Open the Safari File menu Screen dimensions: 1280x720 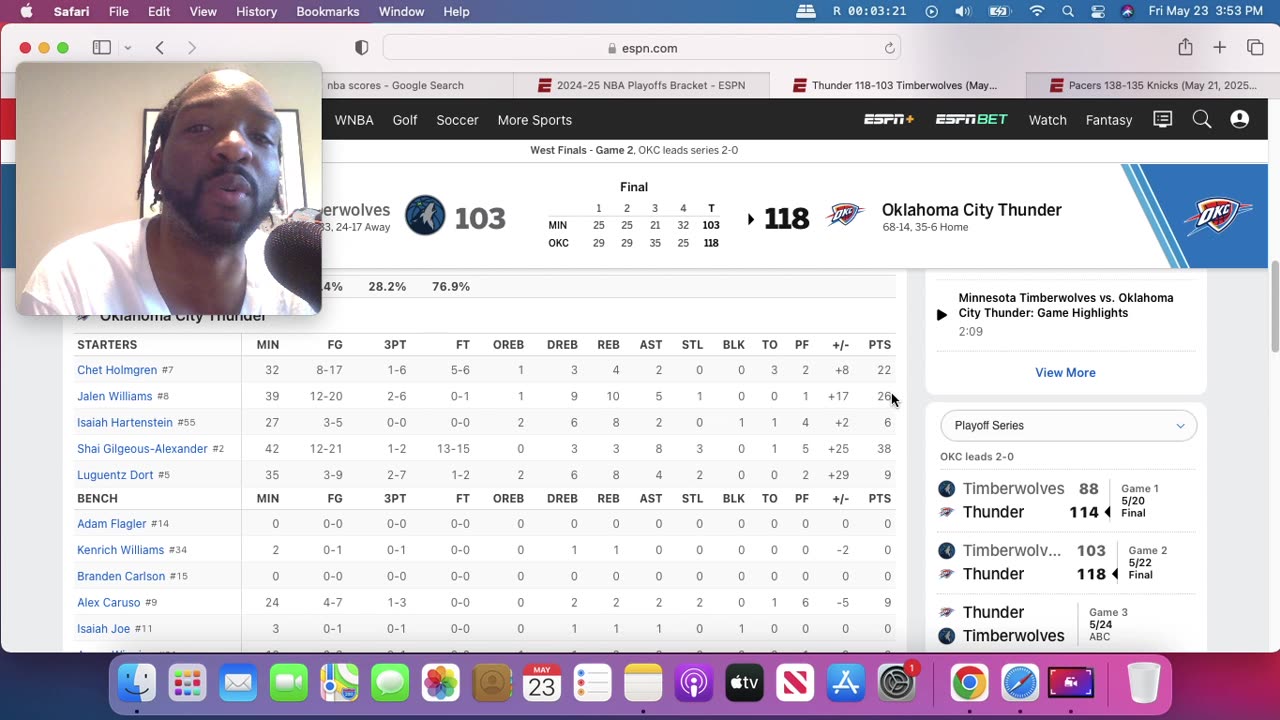point(118,11)
